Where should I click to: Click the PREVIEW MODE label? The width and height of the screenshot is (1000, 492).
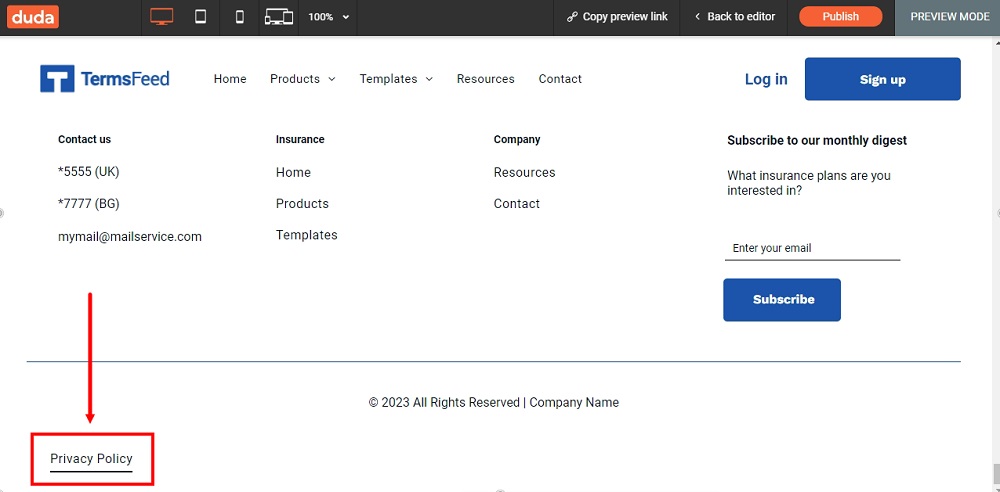(x=950, y=17)
